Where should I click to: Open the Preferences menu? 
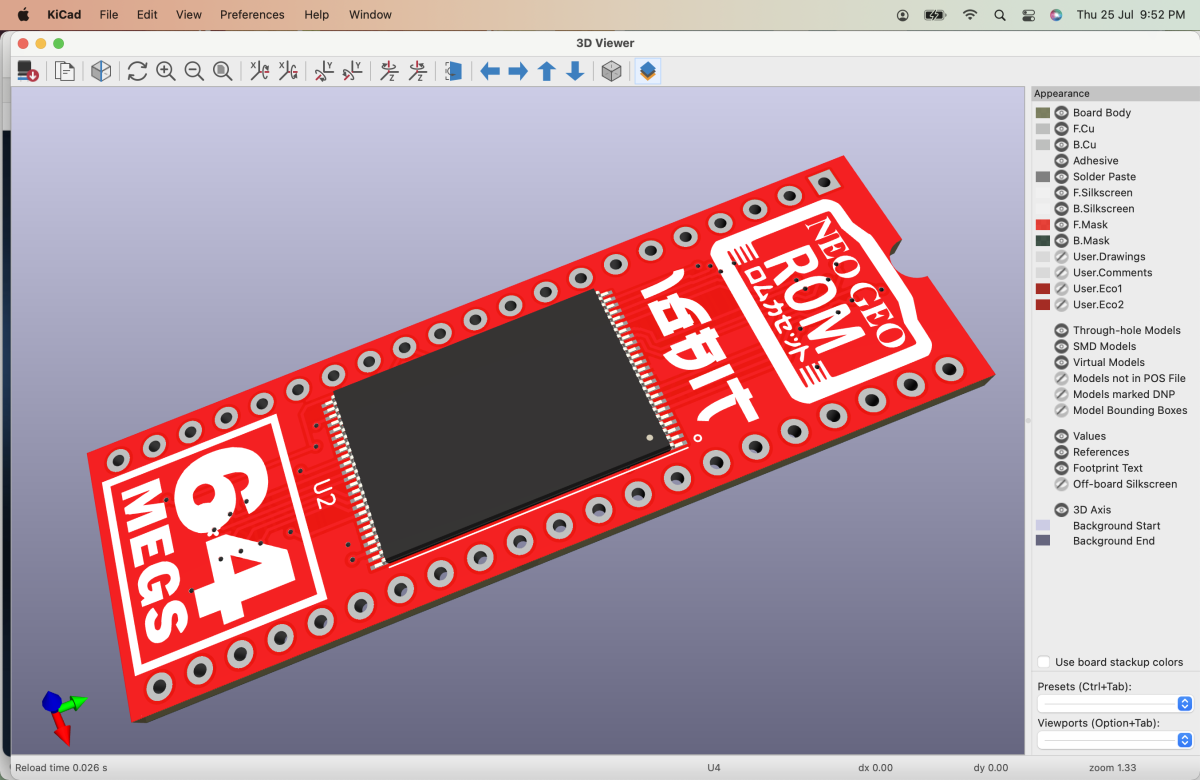[x=252, y=15]
